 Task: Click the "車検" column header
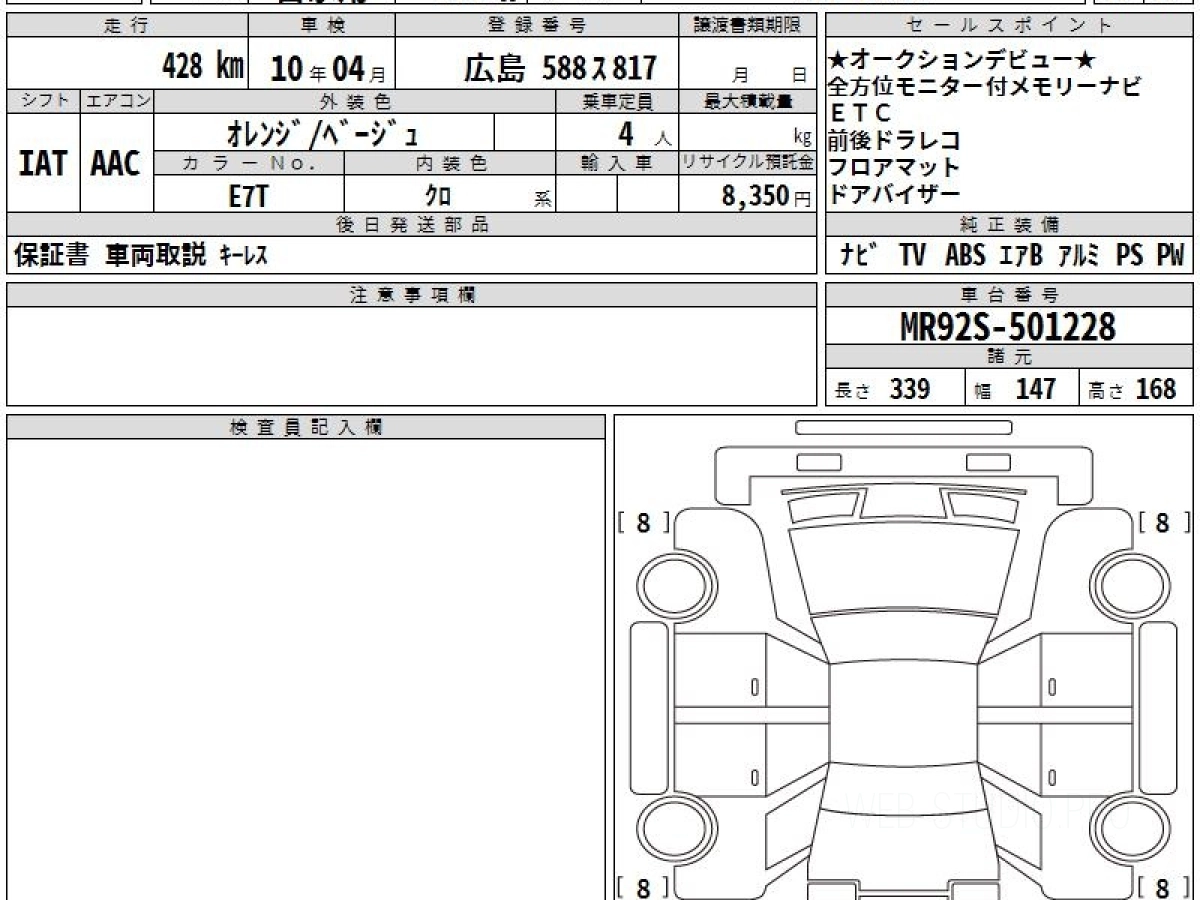(322, 26)
